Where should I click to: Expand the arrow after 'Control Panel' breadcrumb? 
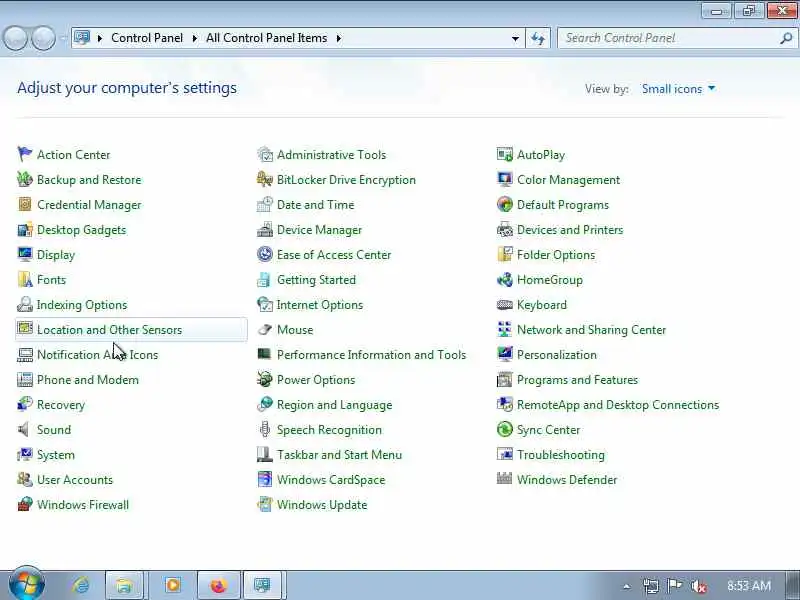click(194, 38)
